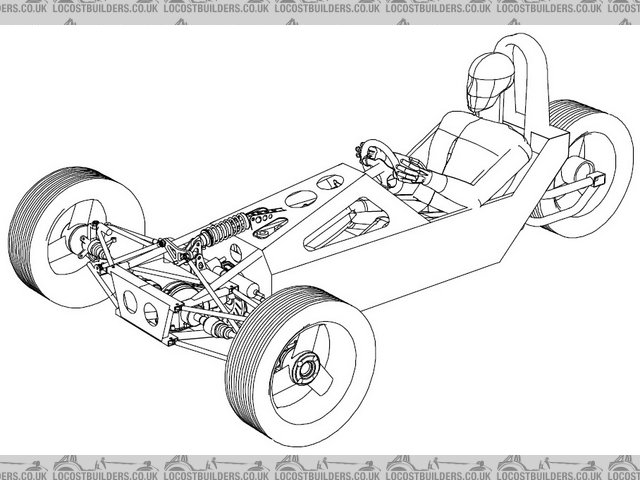Select the larger circular hole on top panel

[x=300, y=199]
